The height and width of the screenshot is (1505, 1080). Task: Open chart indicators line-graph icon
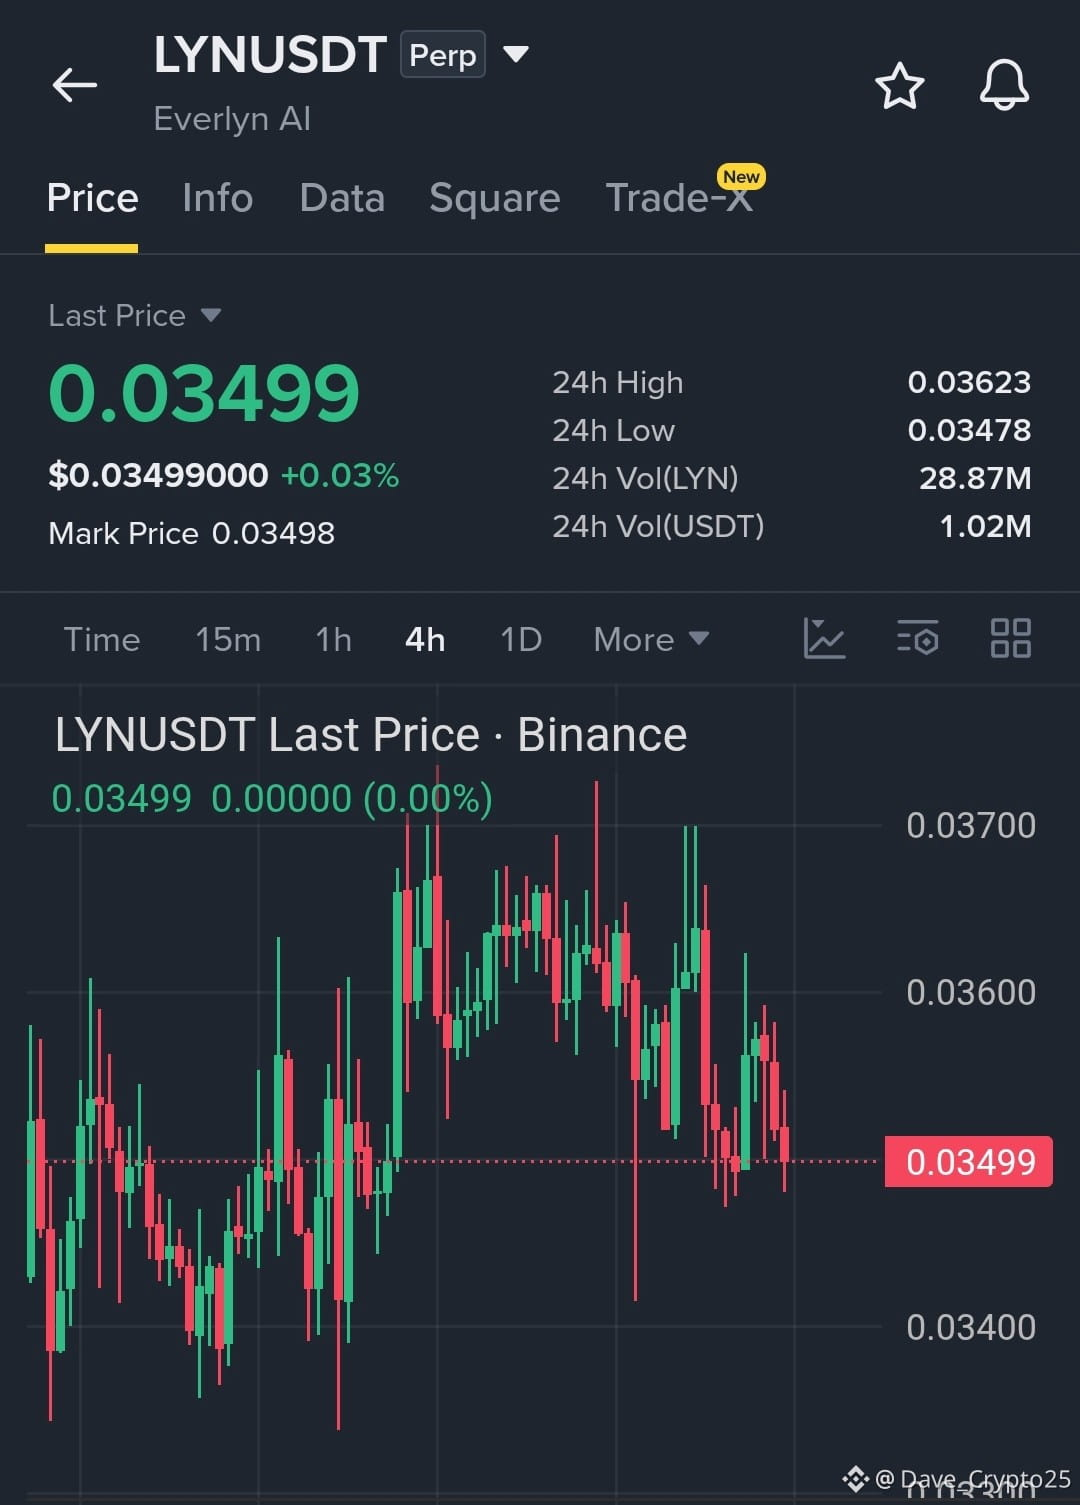click(x=824, y=638)
